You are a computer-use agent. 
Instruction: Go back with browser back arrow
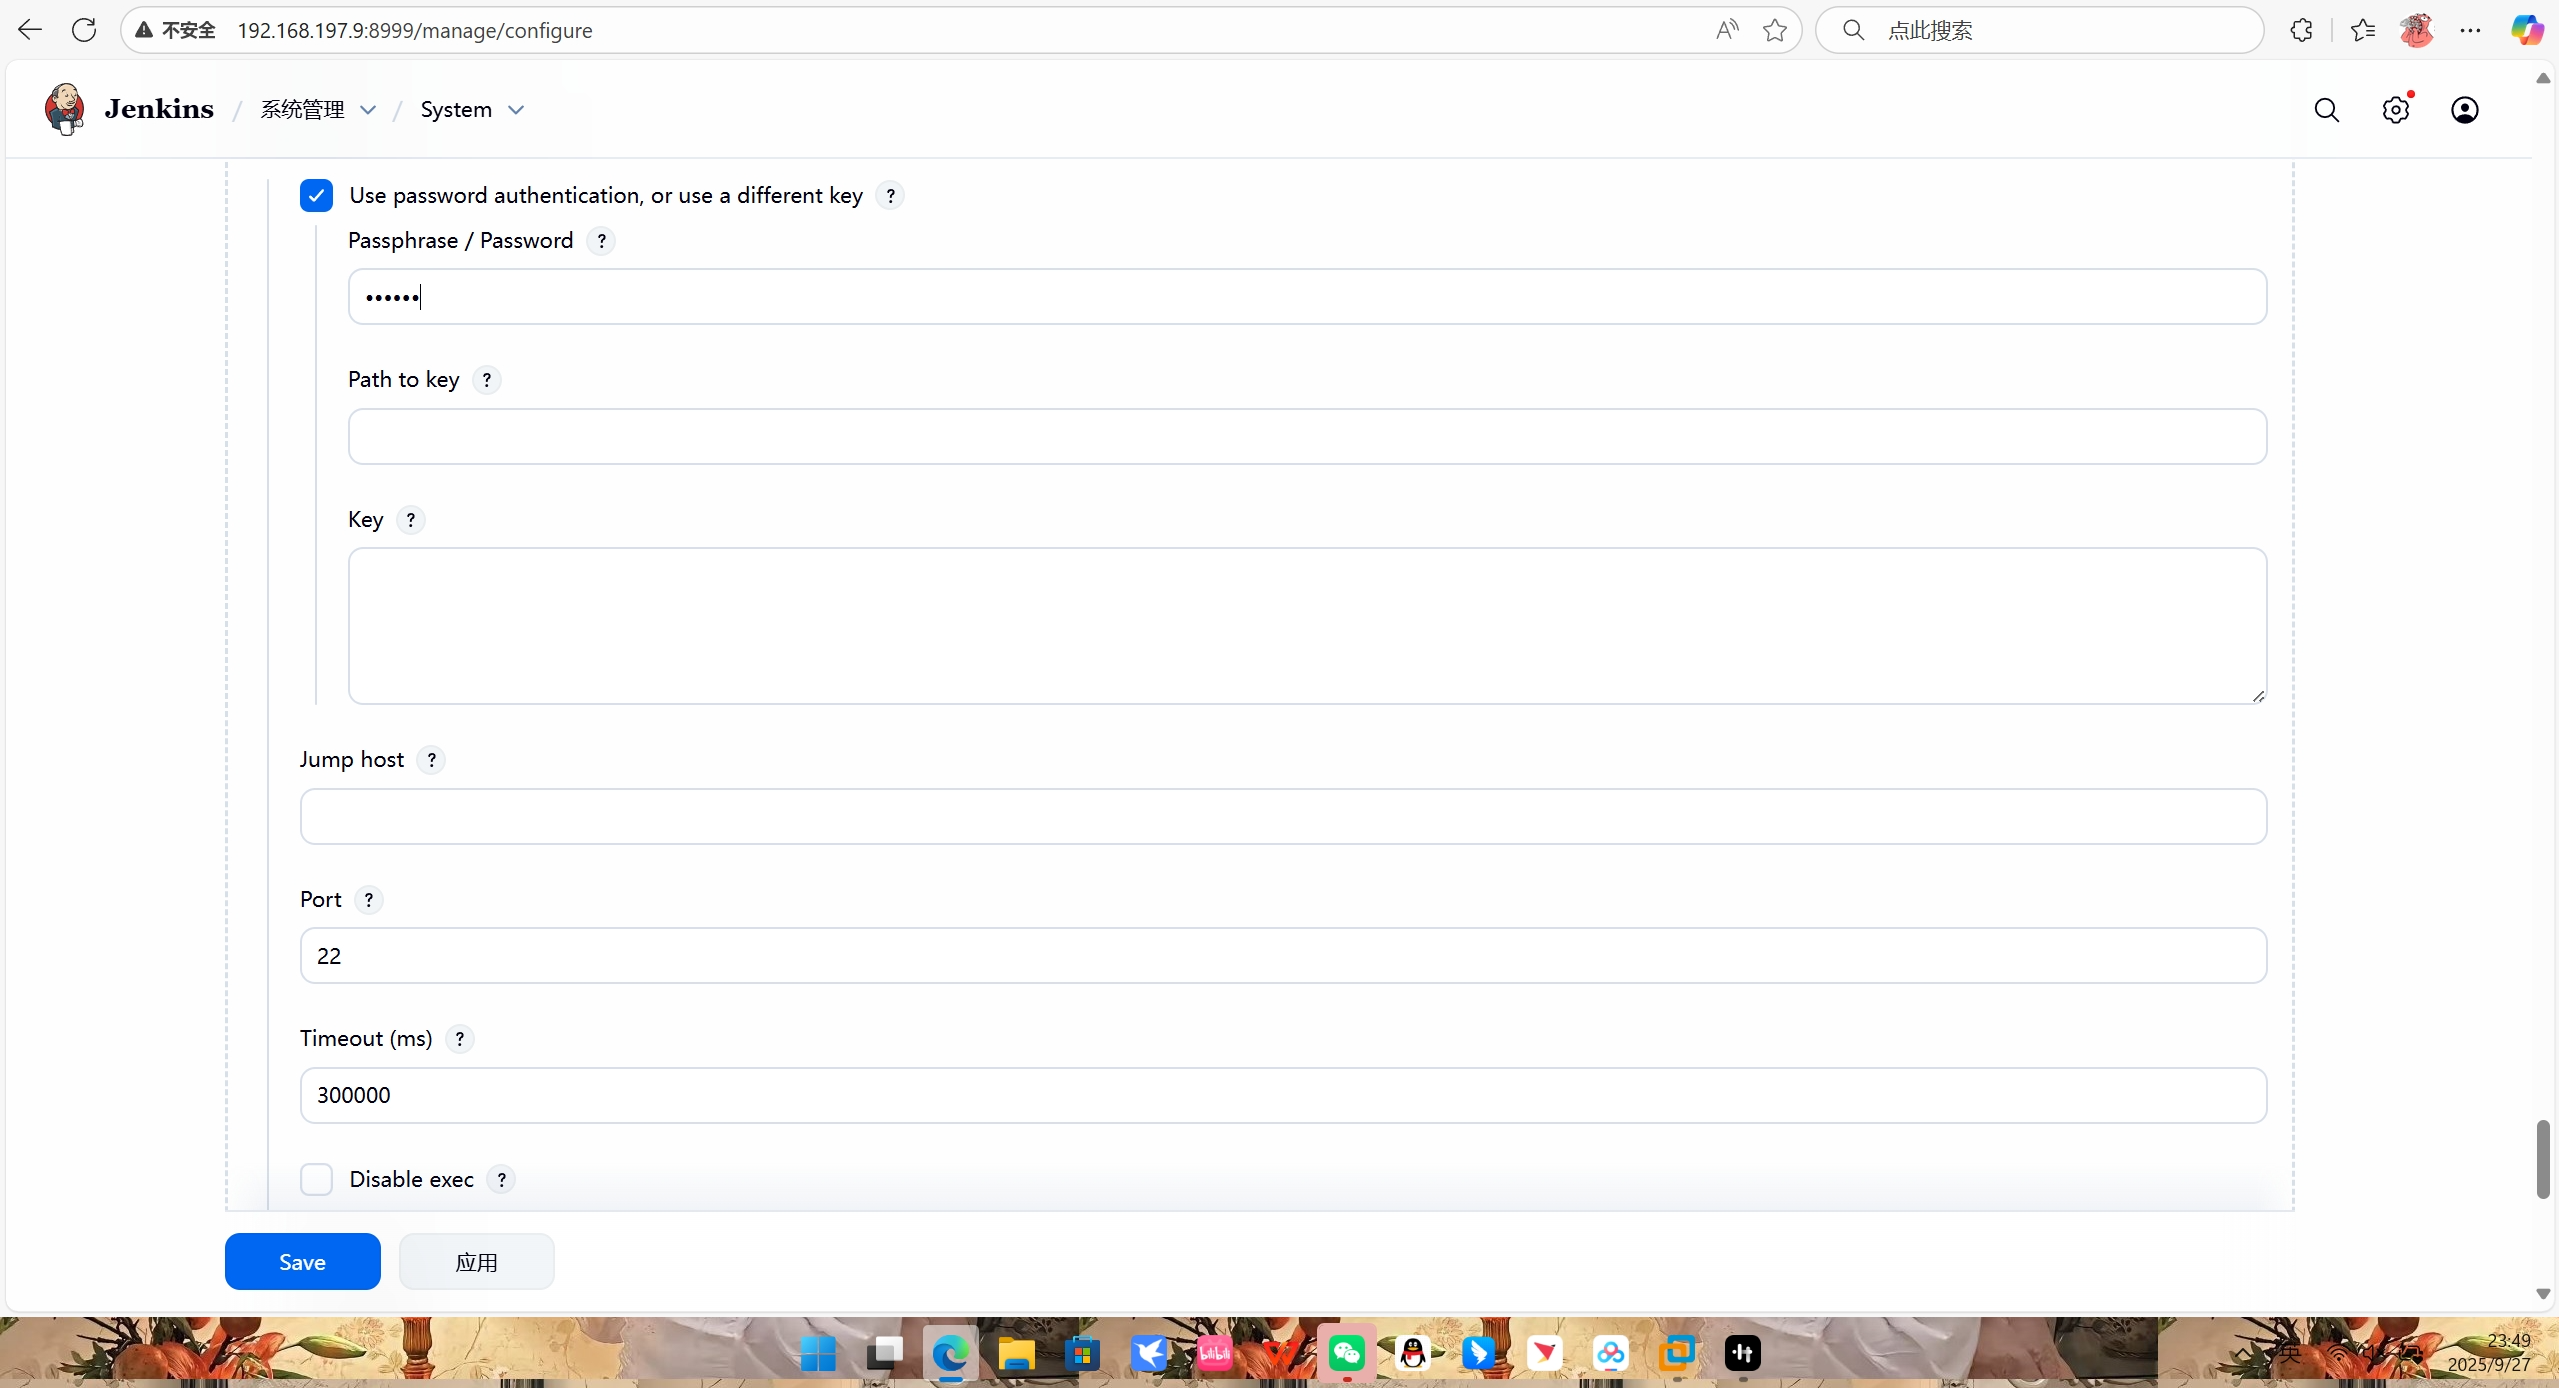click(x=30, y=30)
